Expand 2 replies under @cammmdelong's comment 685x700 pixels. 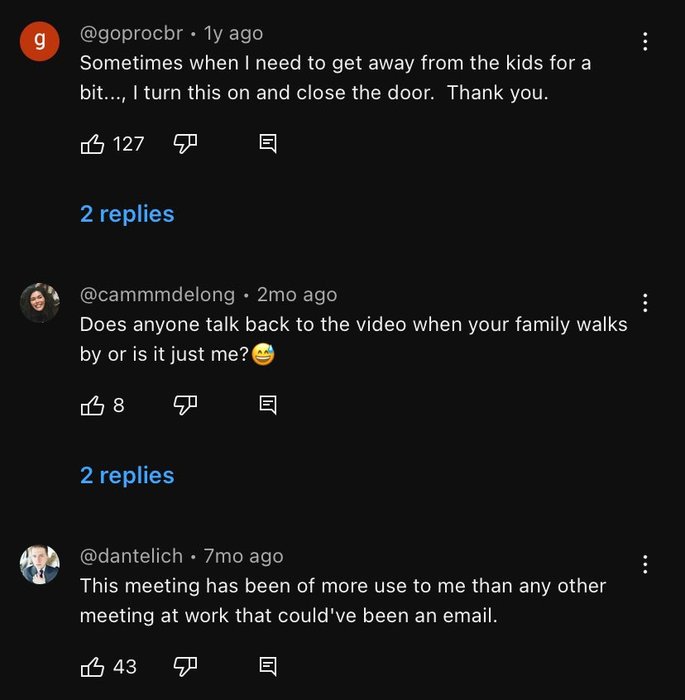[127, 475]
